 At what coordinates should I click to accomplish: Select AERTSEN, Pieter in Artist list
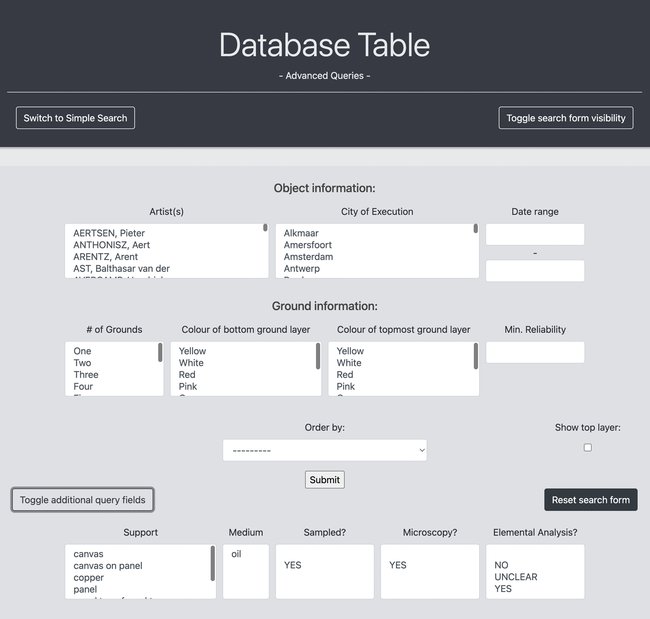pyautogui.click(x=109, y=233)
